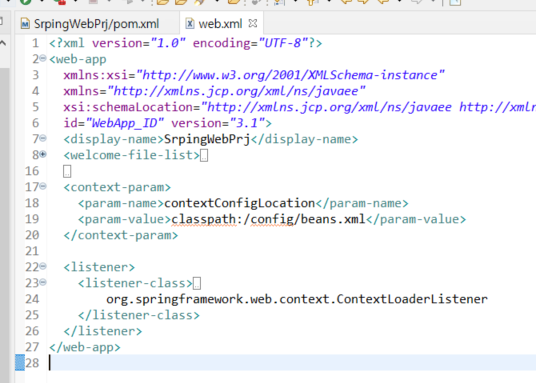This screenshot has width=536, height=383.
Task: Collapse the listener-class fold at line 23
Action: click(43, 282)
